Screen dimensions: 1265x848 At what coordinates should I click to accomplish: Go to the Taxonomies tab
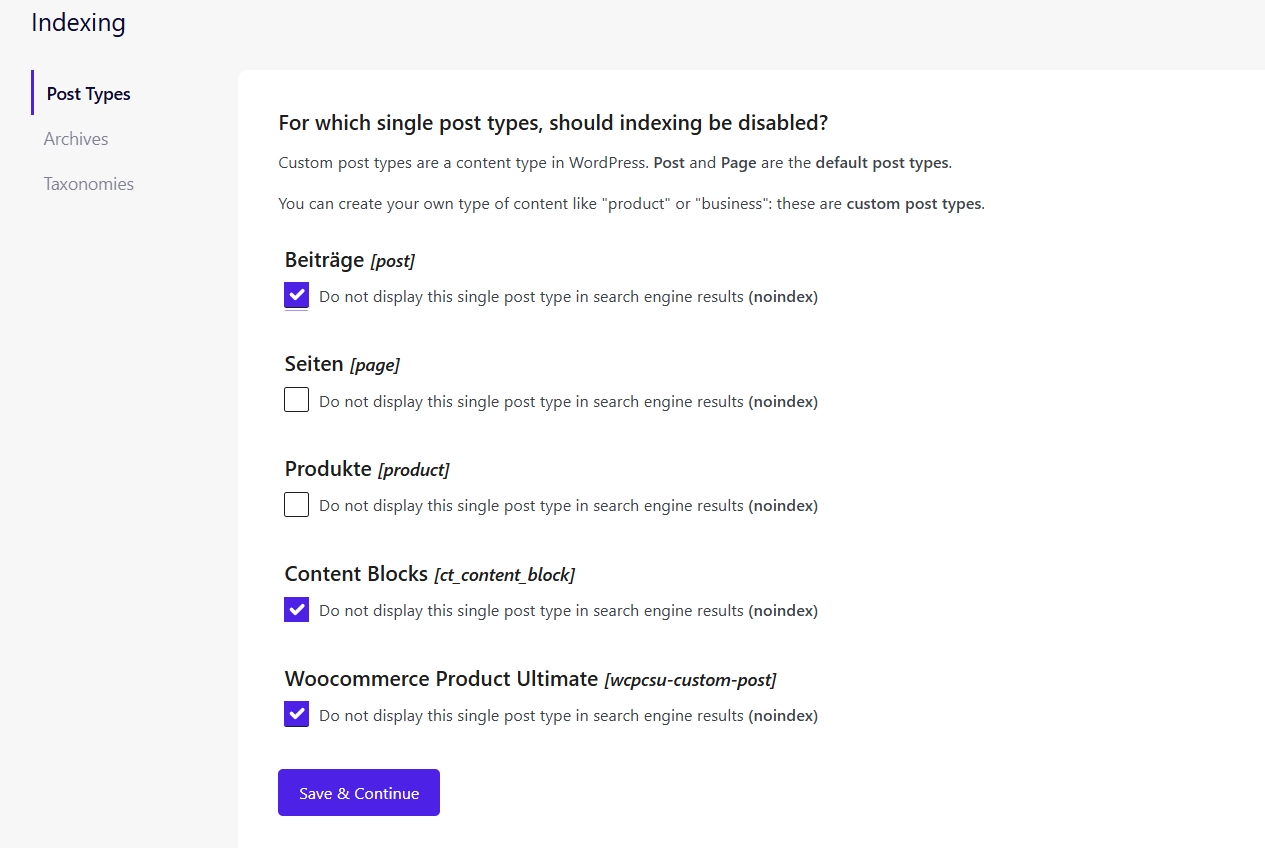88,184
